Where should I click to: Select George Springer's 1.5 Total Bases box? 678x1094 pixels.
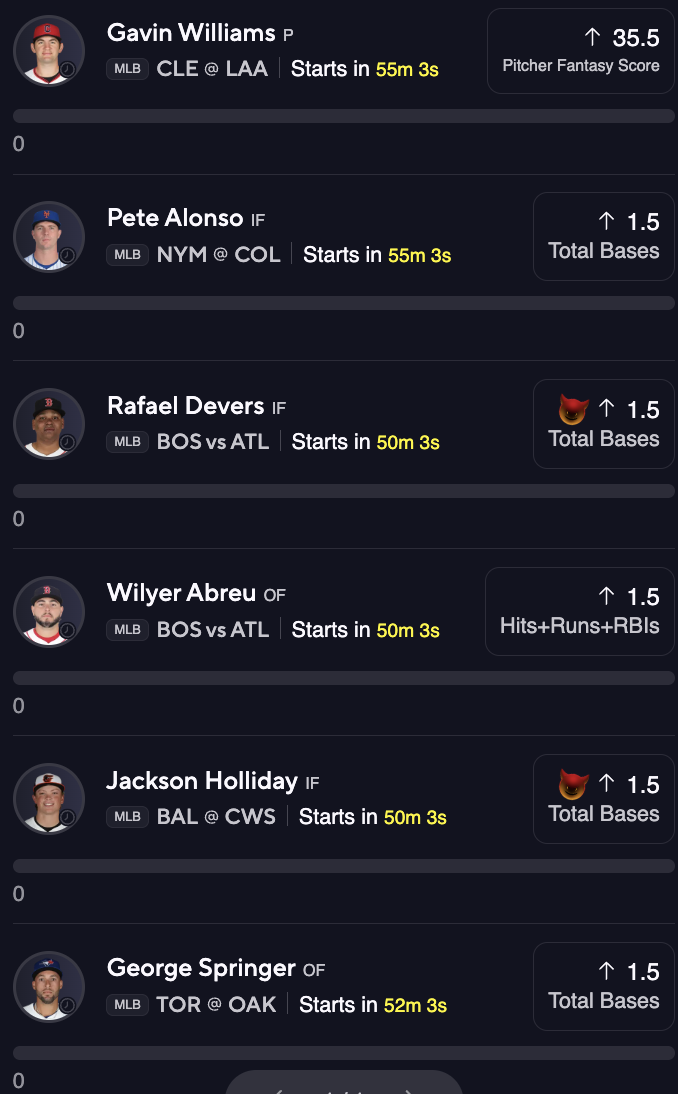pyautogui.click(x=603, y=986)
